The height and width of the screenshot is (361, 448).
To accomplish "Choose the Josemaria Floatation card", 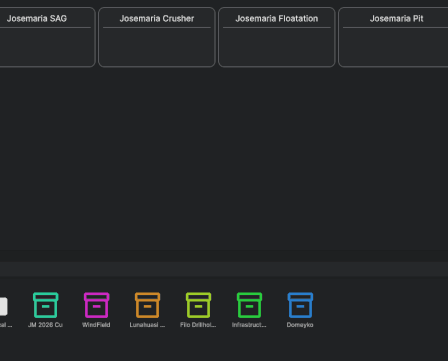I will tap(277, 37).
